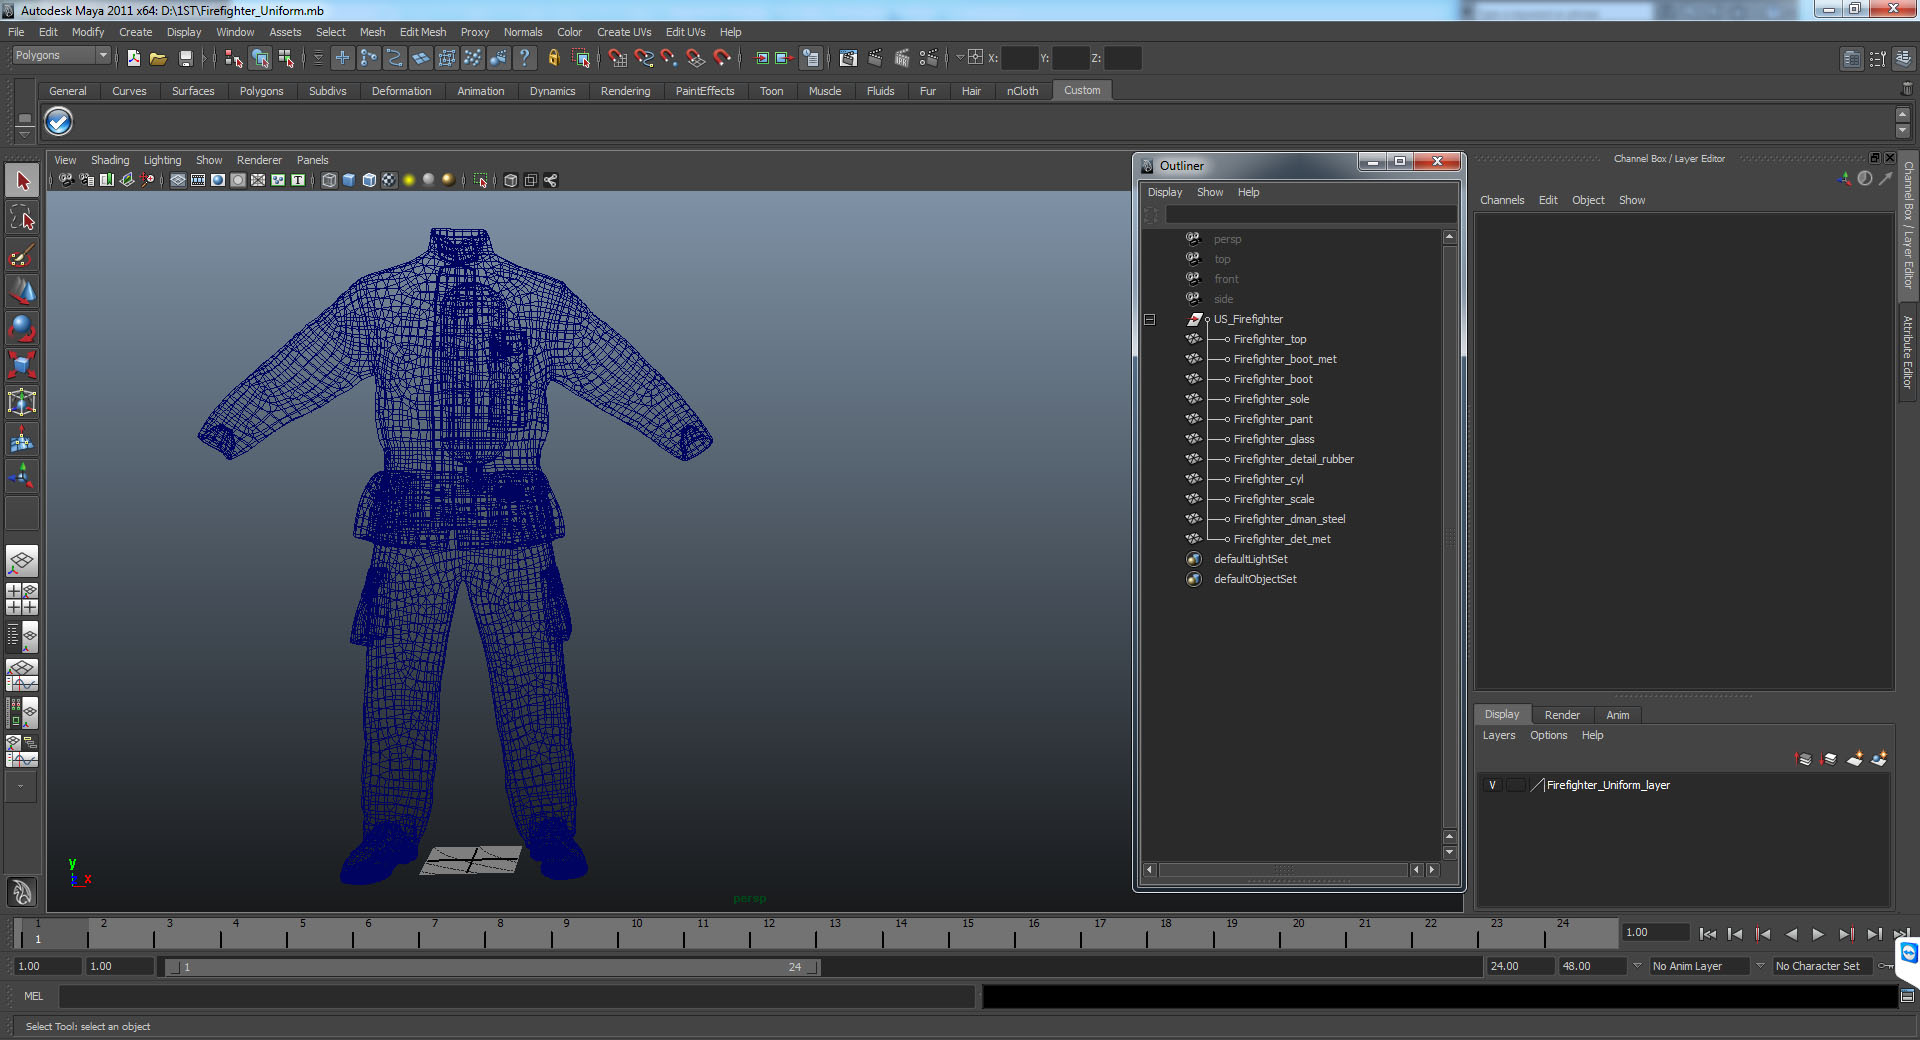Open the Render View window icon
1920x1040 pixels.
[x=848, y=58]
